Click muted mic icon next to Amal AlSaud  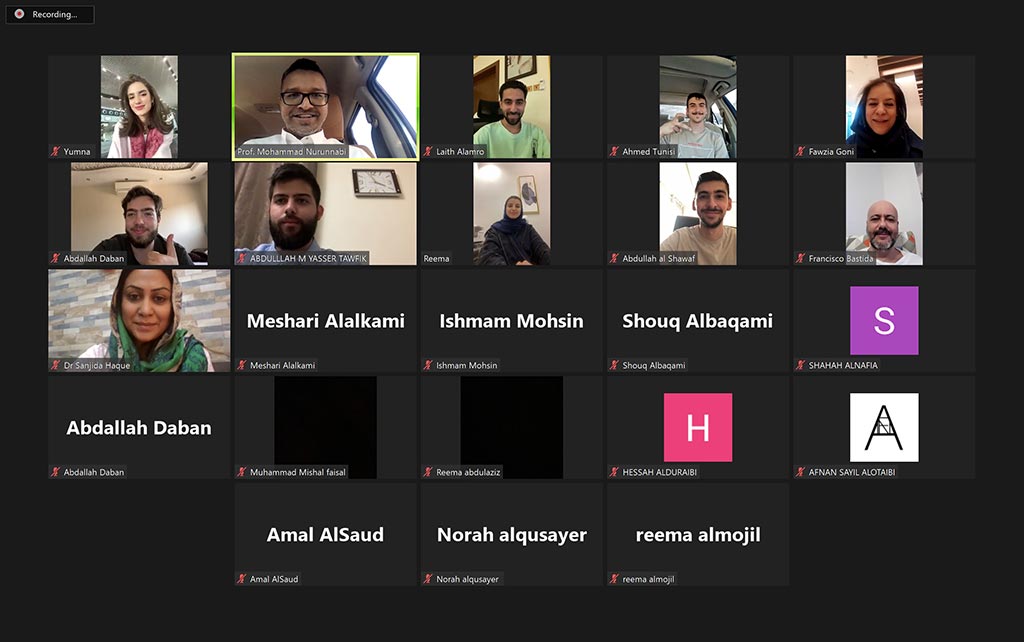pos(242,579)
